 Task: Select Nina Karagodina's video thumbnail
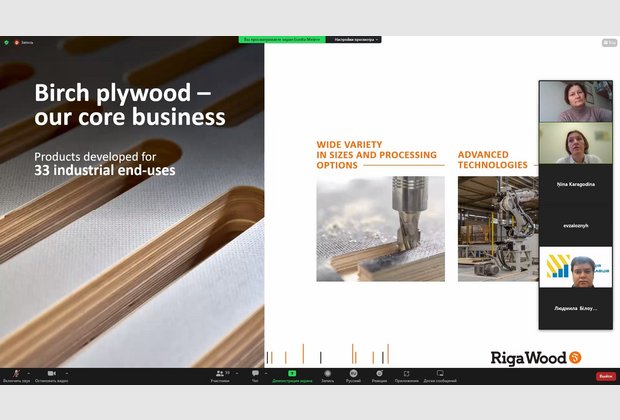pyautogui.click(x=575, y=146)
